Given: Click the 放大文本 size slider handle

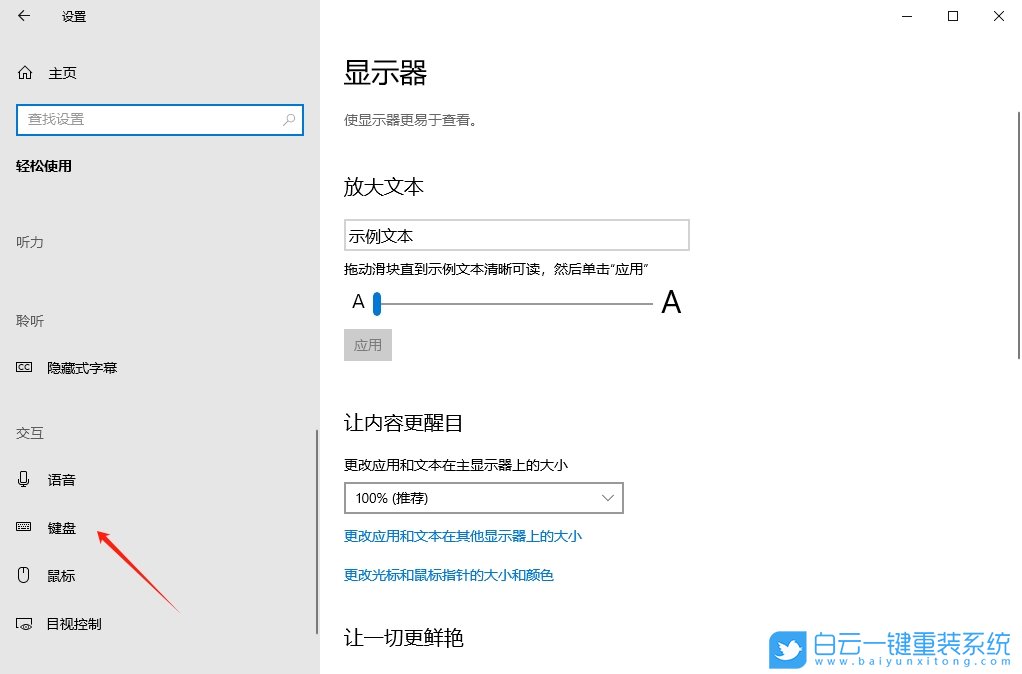Looking at the screenshot, I should 377,303.
